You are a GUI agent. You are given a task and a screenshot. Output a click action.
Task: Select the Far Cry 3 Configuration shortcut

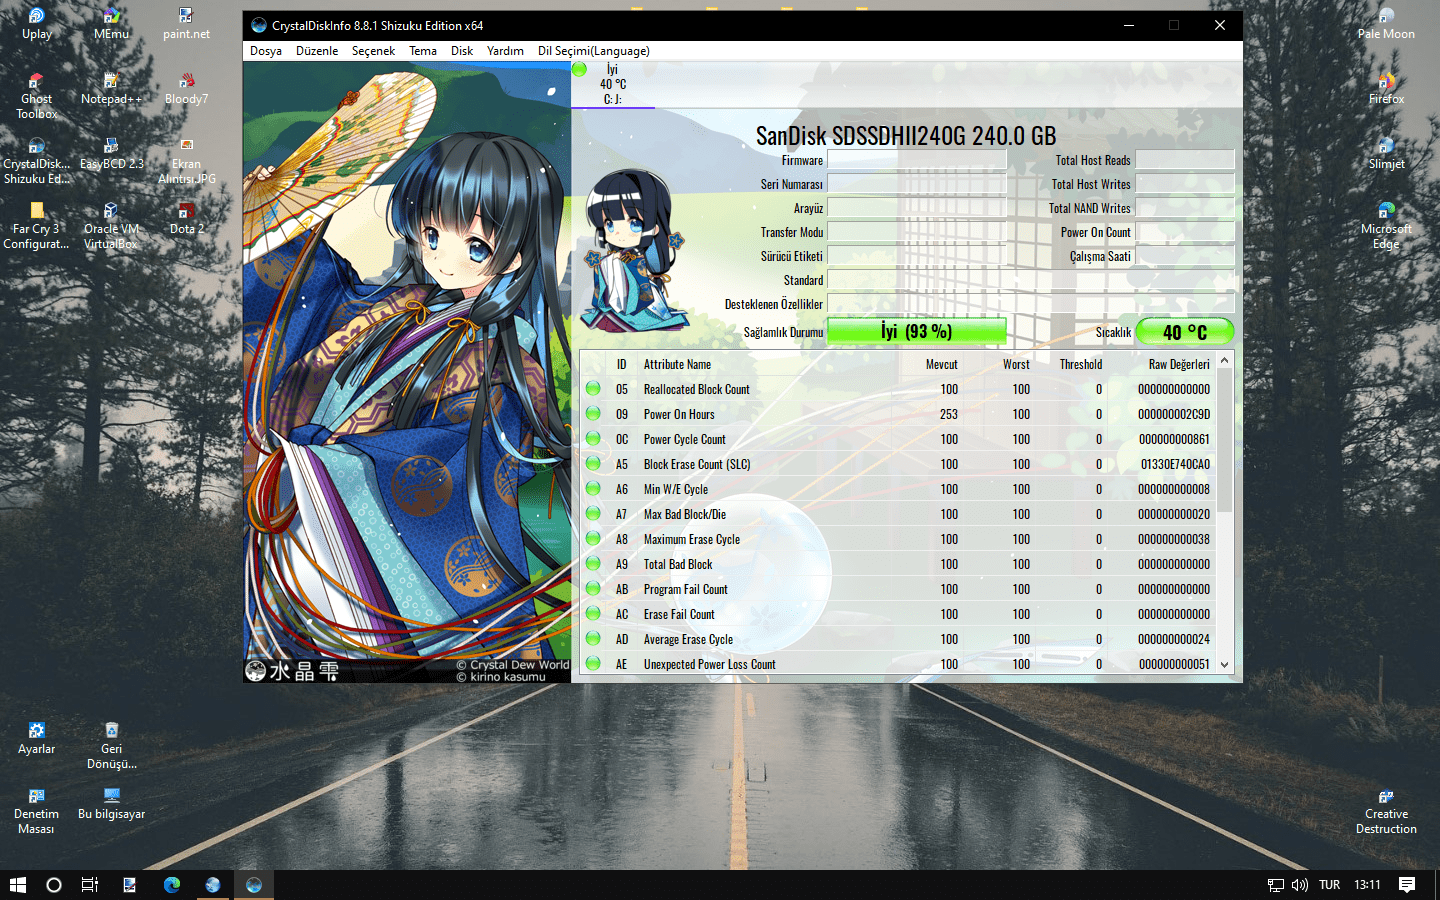pos(37,226)
